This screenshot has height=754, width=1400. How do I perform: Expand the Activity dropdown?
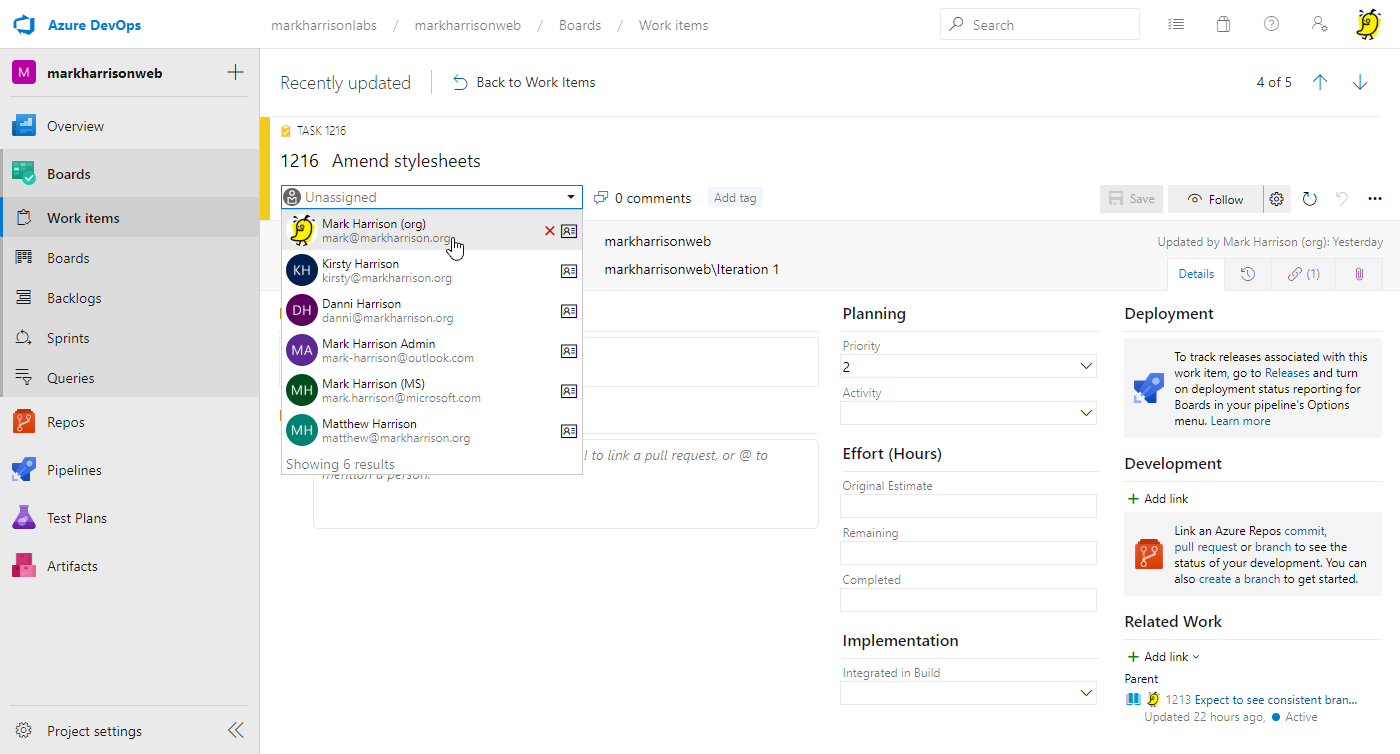pos(1087,413)
